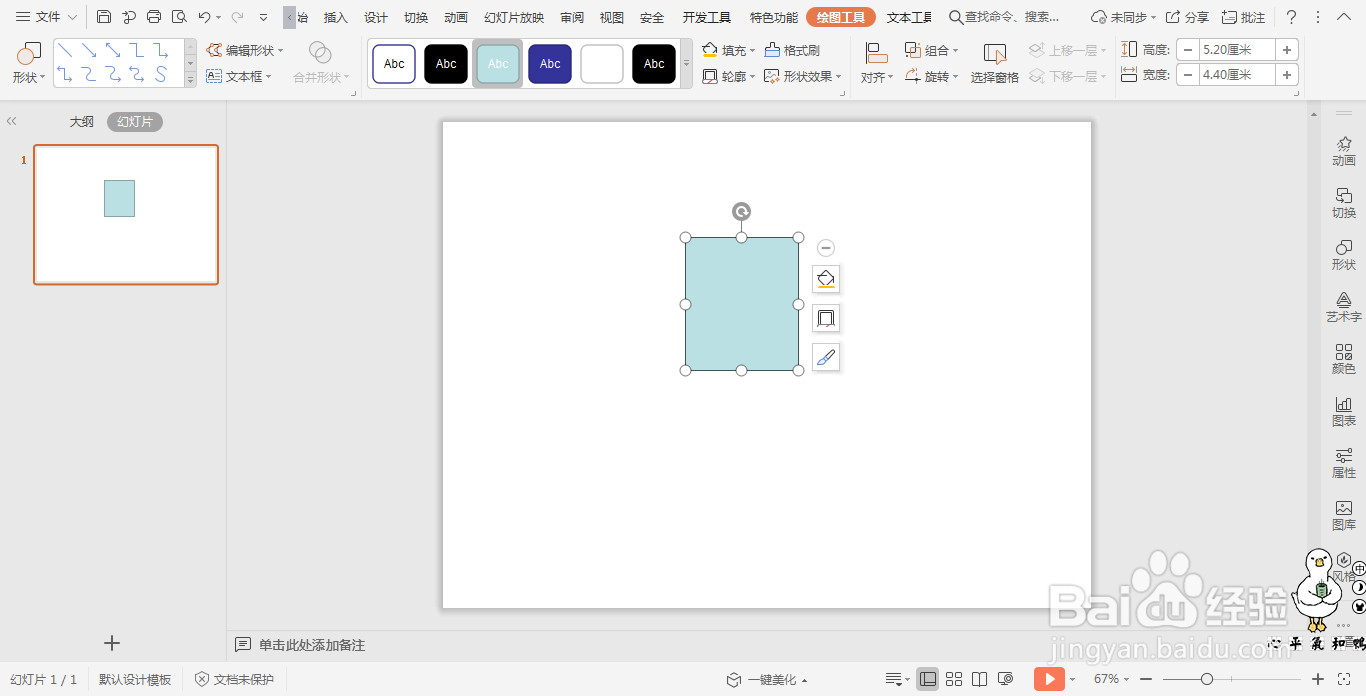Switch to Reading view
1366x696 pixels.
[980, 679]
